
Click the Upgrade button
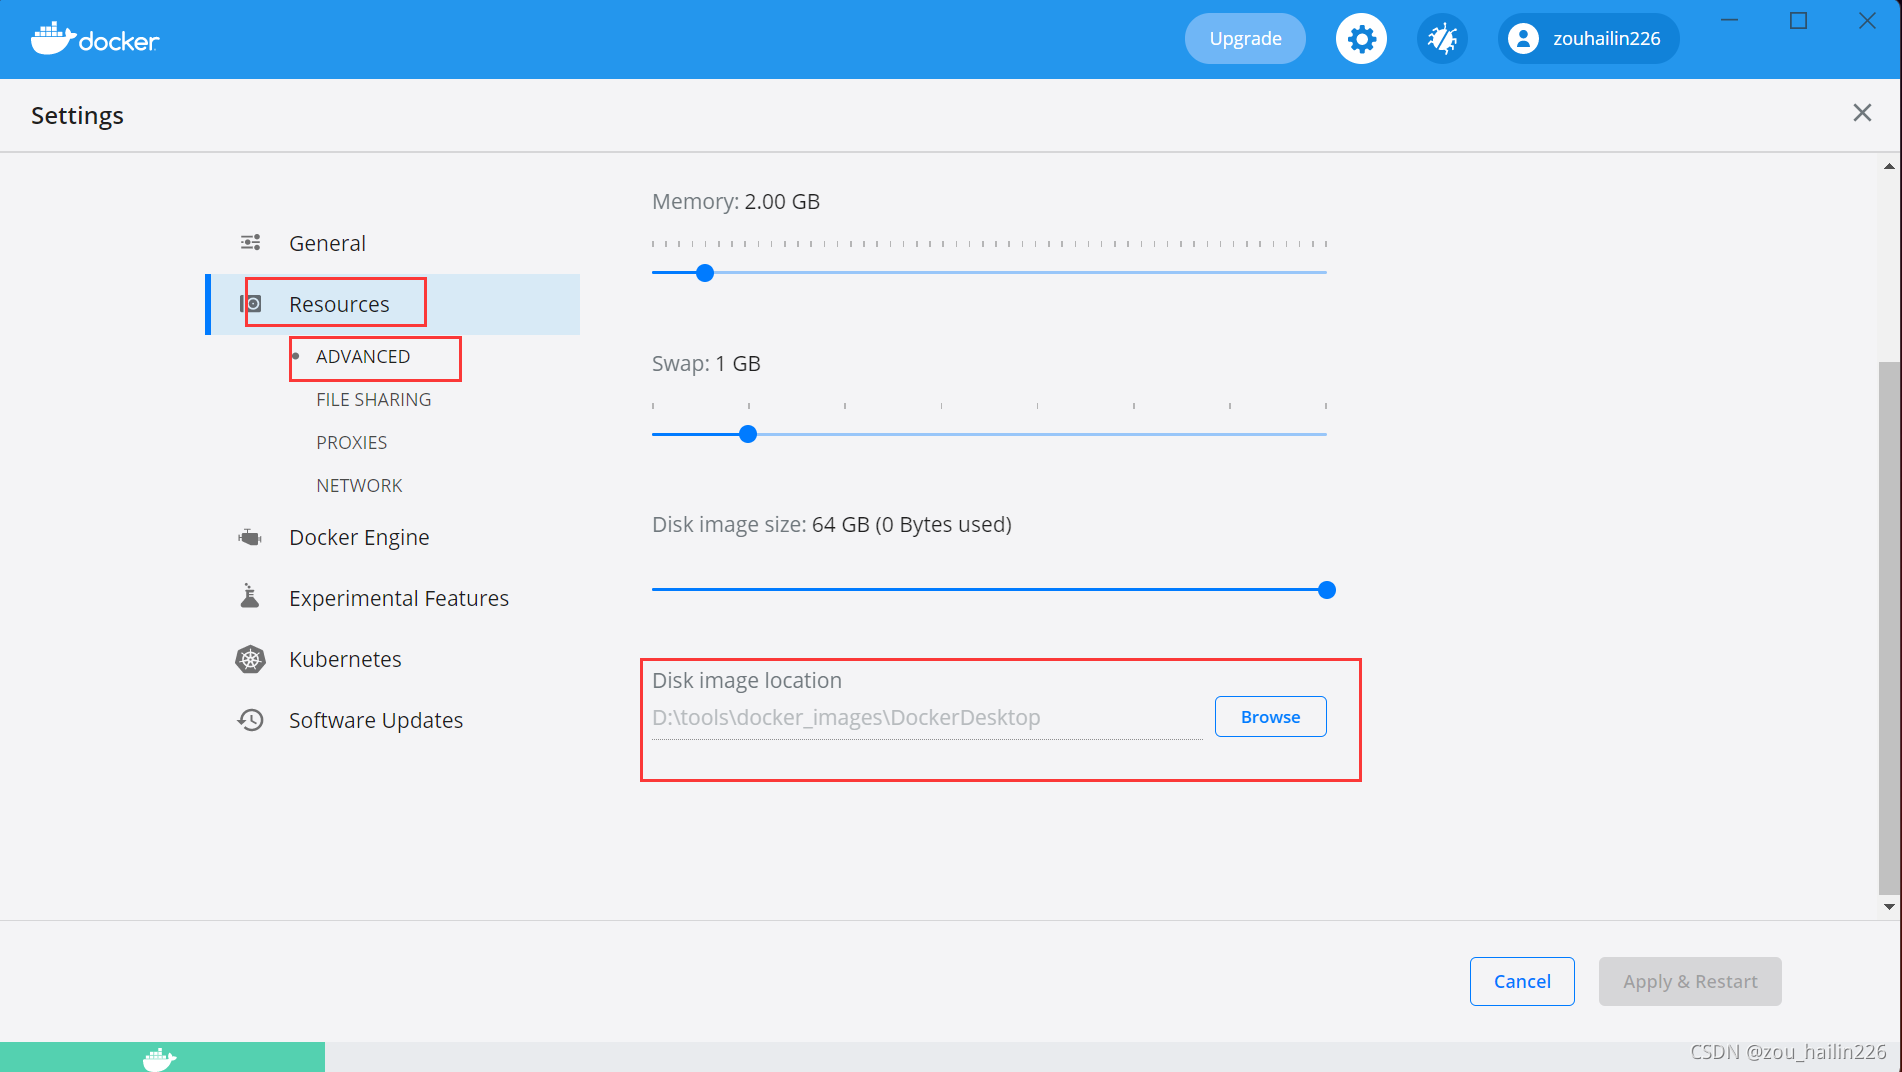pos(1245,39)
